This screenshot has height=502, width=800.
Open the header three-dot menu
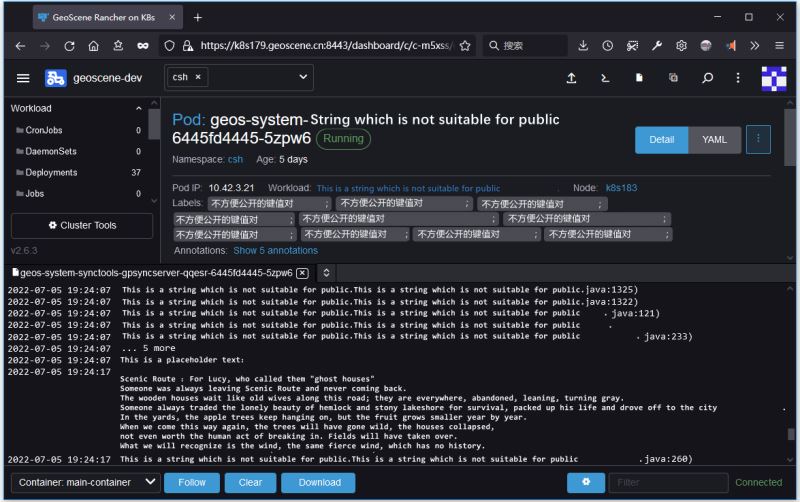[x=738, y=78]
